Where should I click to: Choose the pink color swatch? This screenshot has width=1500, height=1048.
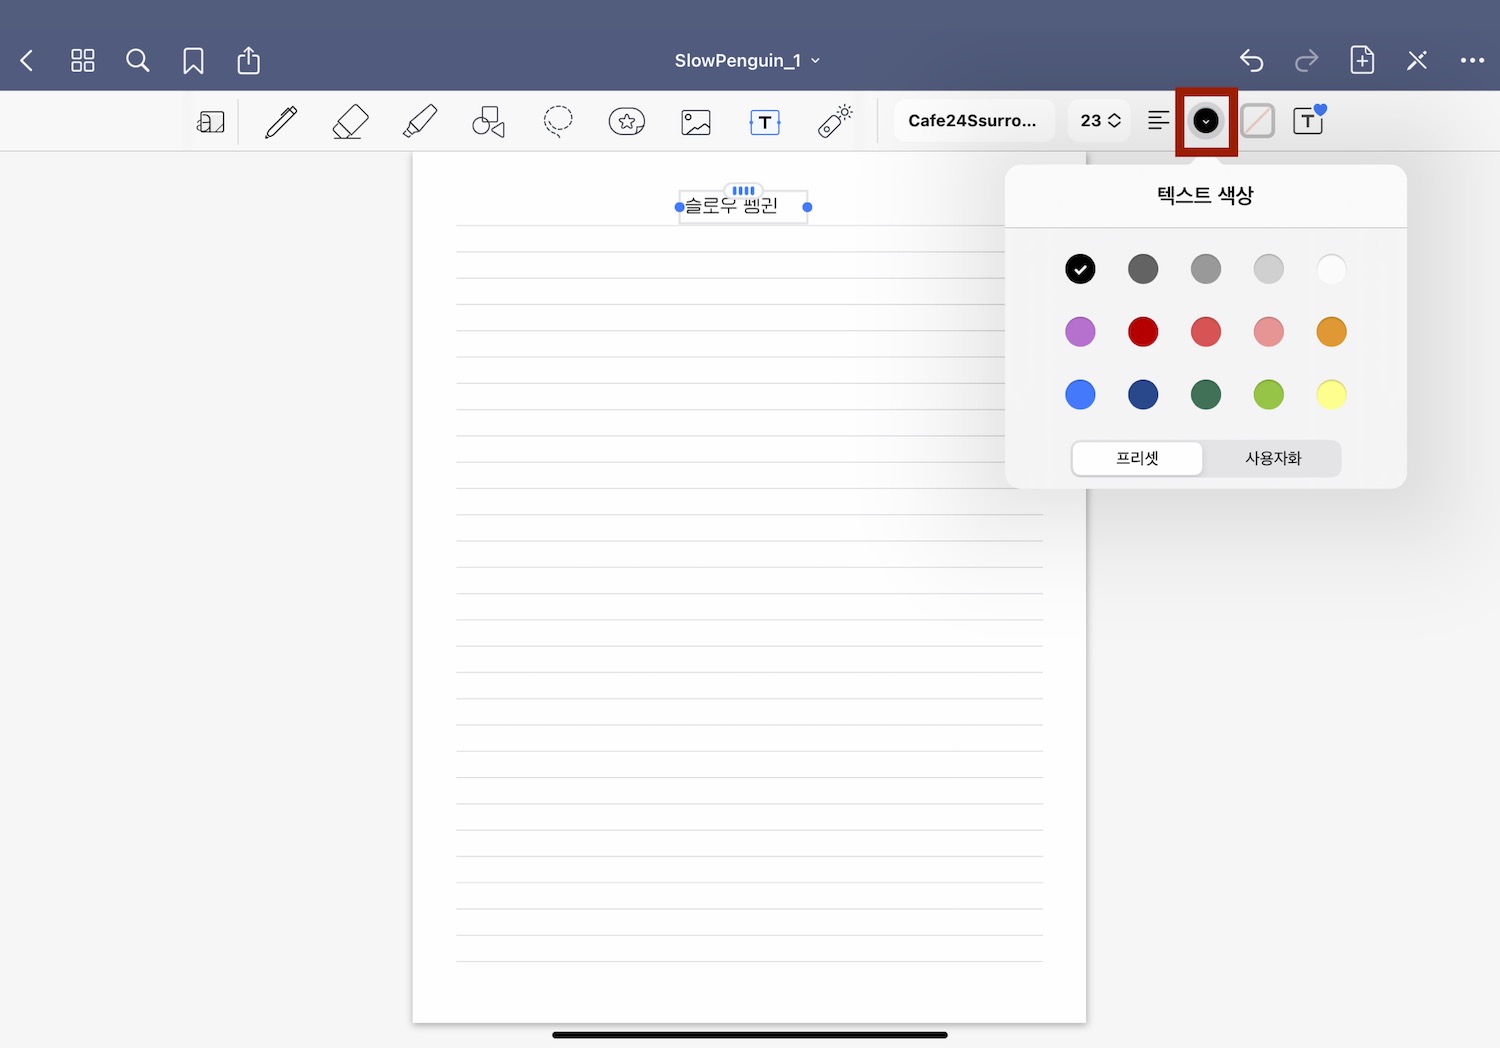pyautogui.click(x=1269, y=332)
